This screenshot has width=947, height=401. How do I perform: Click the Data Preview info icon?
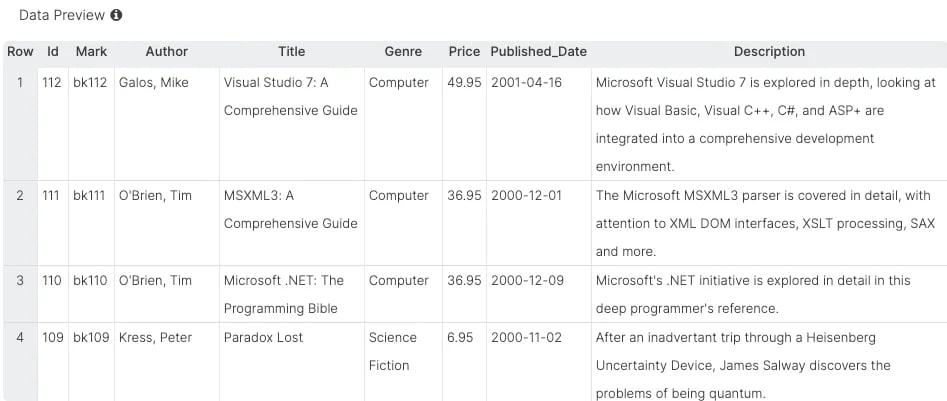117,15
